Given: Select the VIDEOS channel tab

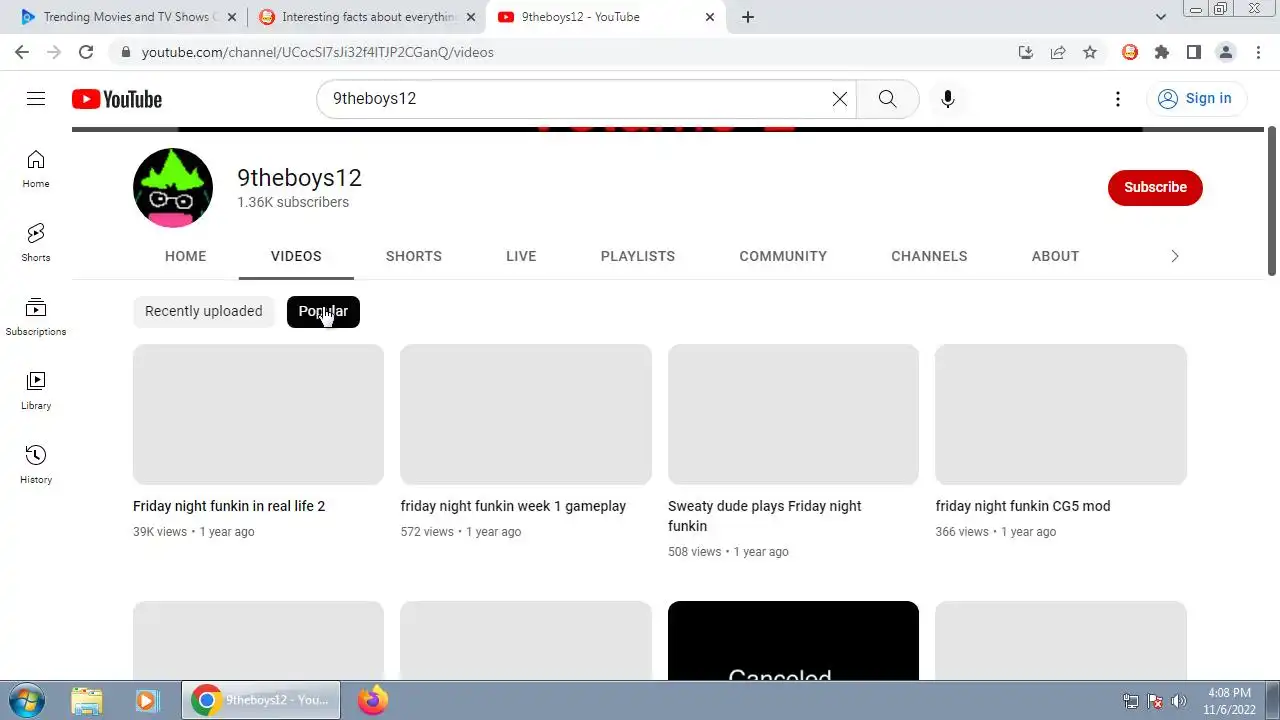Looking at the screenshot, I should click(x=296, y=256).
